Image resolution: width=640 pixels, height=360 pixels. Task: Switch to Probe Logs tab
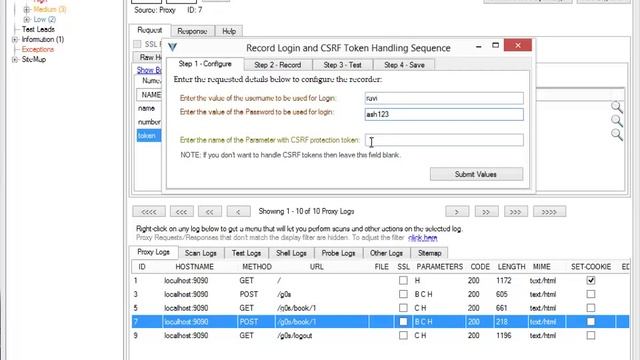pos(338,253)
